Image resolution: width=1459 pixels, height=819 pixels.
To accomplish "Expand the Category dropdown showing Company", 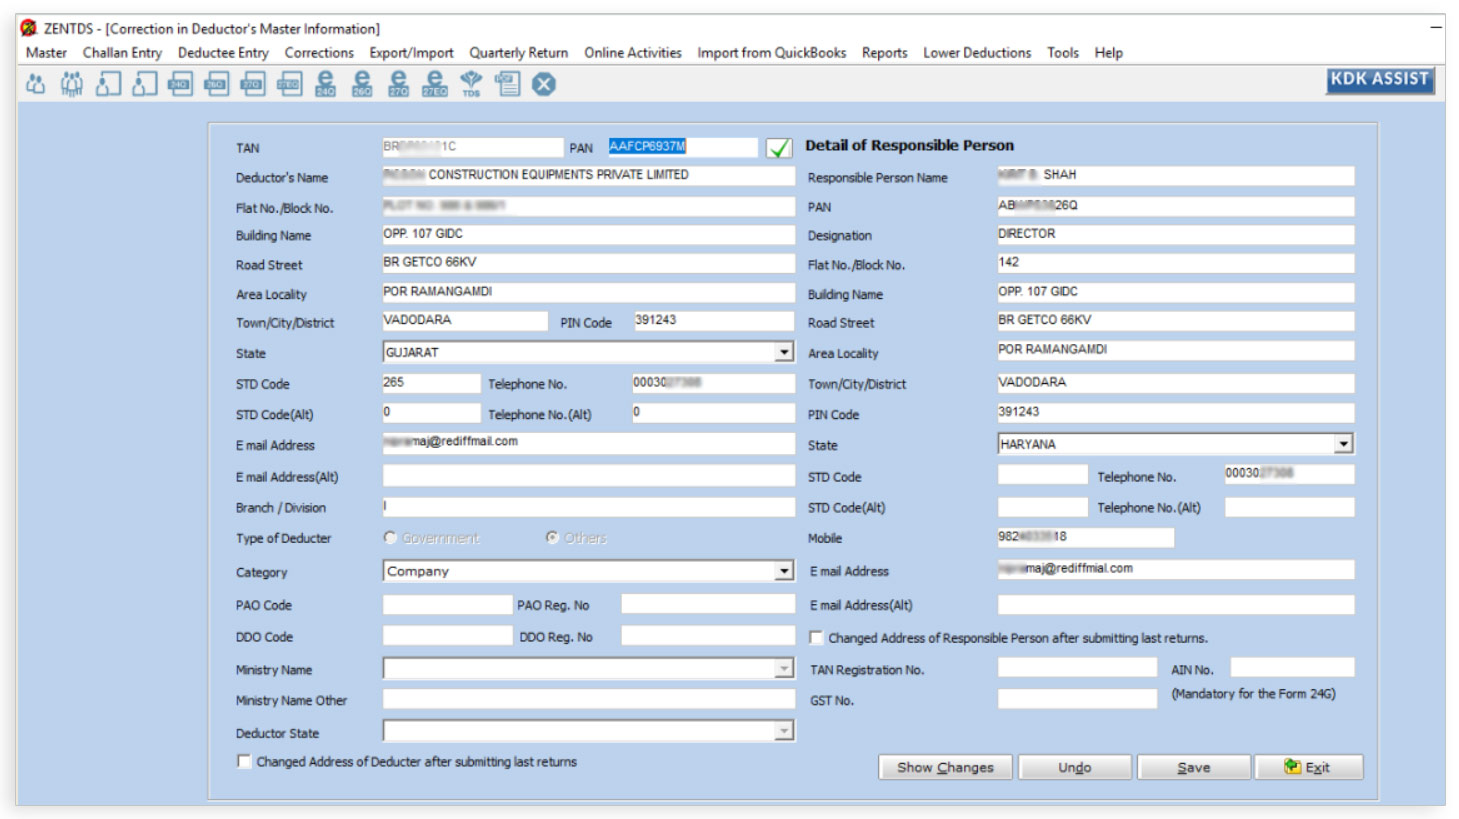I will 784,572.
